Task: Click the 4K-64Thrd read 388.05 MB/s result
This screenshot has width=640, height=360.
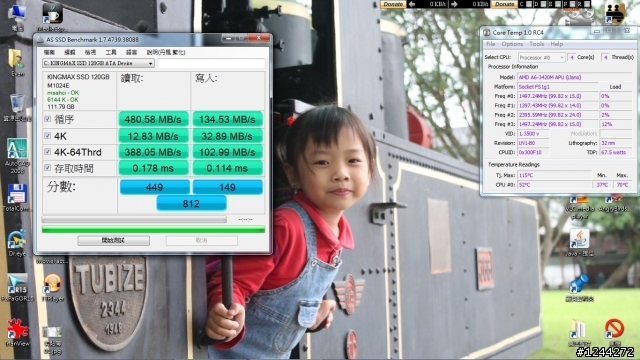Action: (x=153, y=152)
